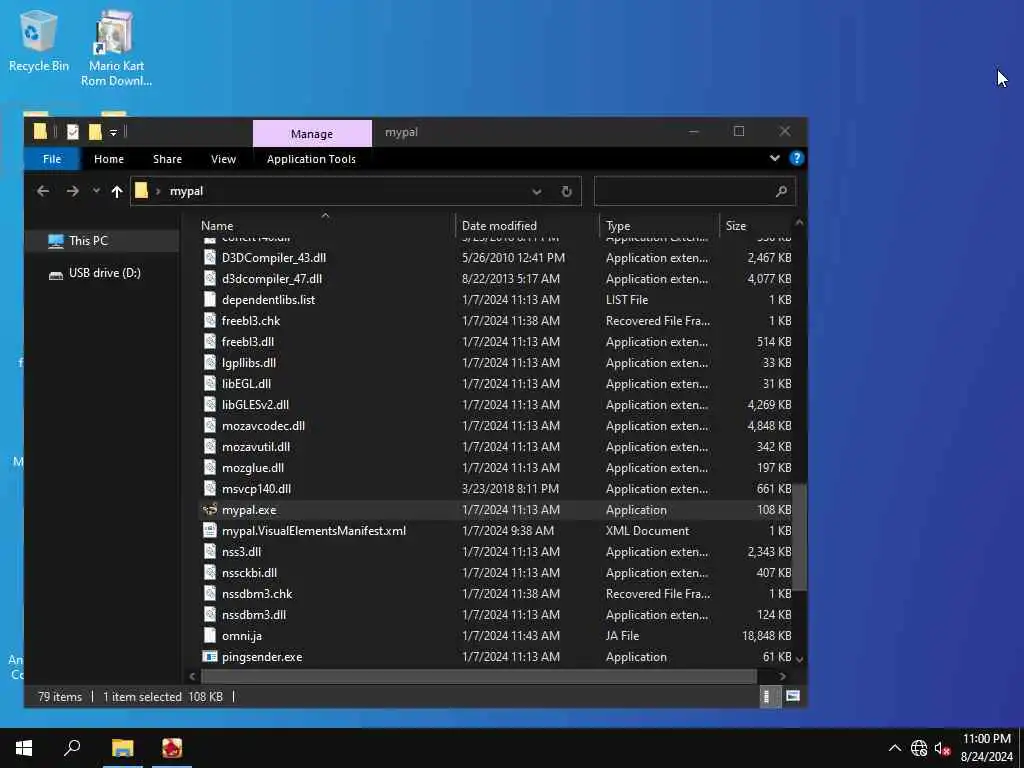This screenshot has height=768, width=1024.
Task: Select omni.ja file icon
Action: (x=210, y=635)
